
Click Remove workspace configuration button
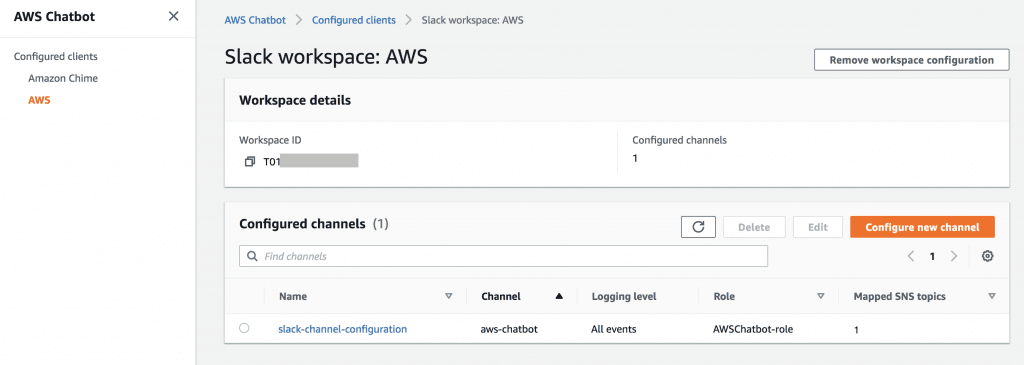(911, 59)
